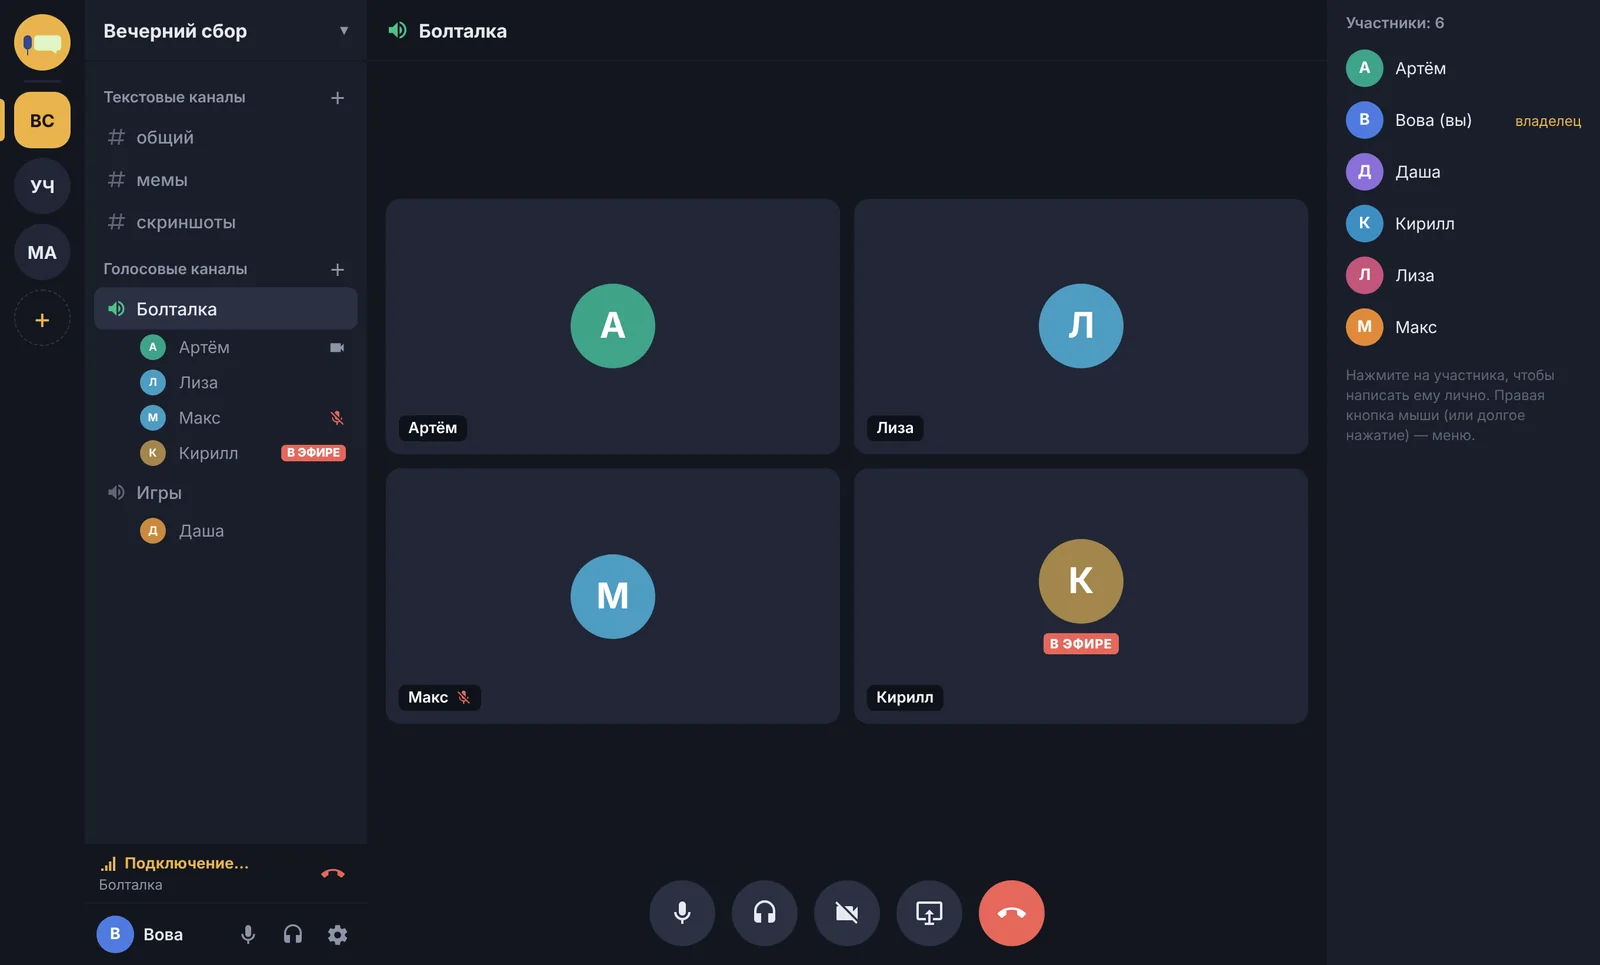Screen dimensions: 1600x965
Task: Turn on camera in call controls
Action: point(847,913)
